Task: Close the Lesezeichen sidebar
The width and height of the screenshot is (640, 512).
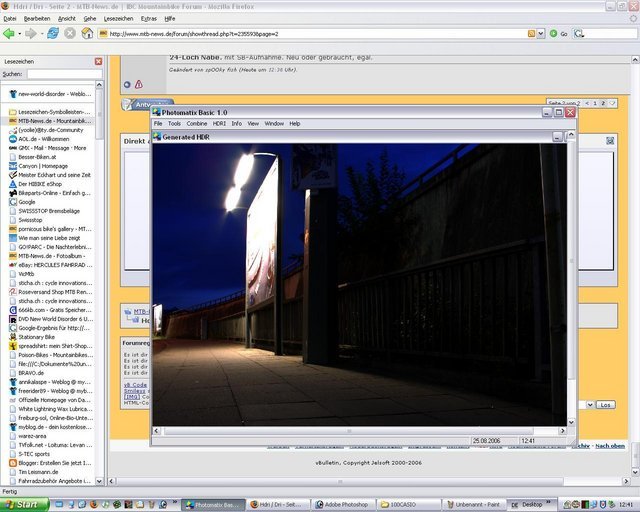Action: [98, 61]
